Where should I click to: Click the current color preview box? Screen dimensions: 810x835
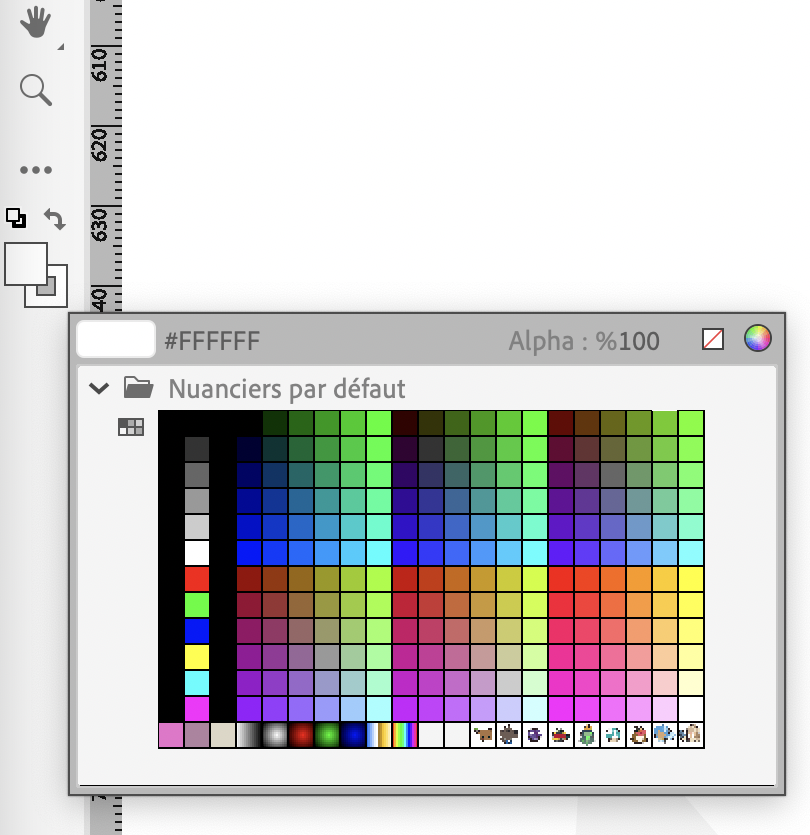coord(114,339)
